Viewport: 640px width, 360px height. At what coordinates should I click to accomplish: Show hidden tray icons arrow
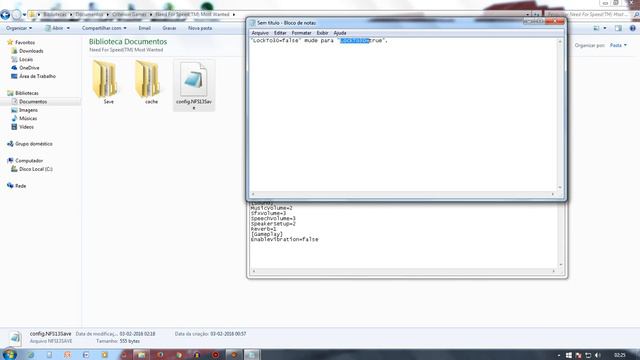tap(558, 355)
